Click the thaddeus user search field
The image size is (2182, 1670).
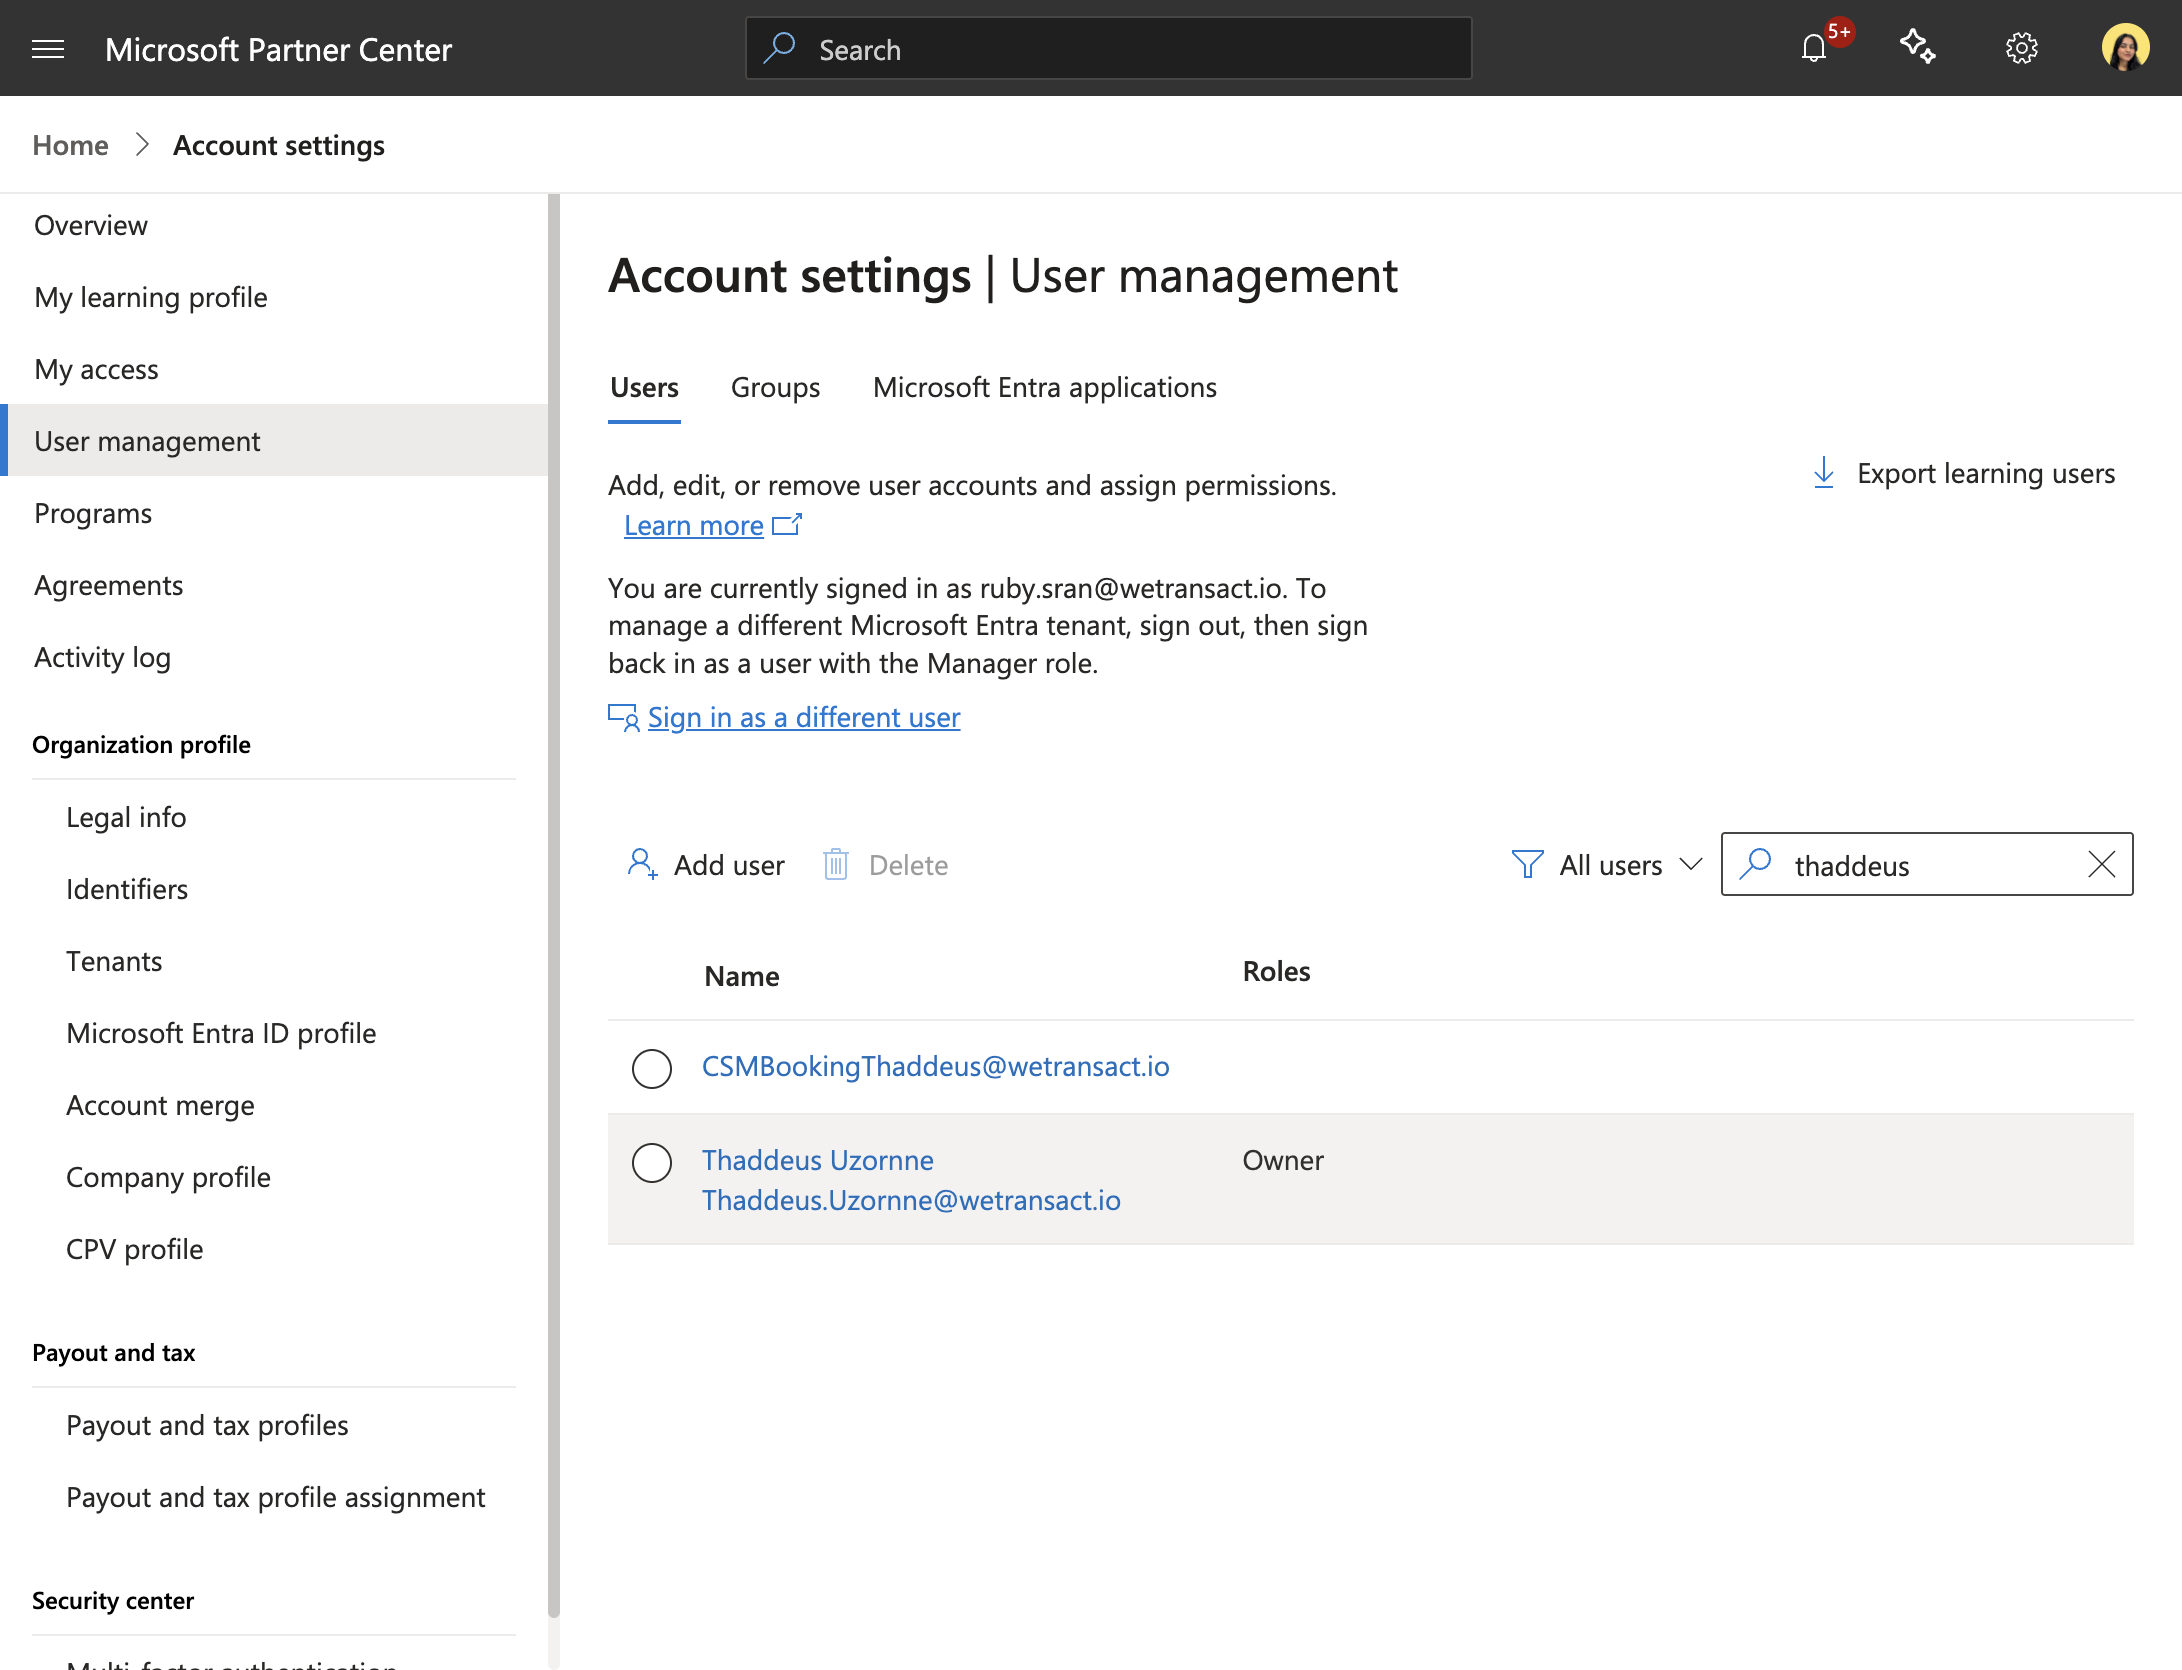click(x=1926, y=864)
